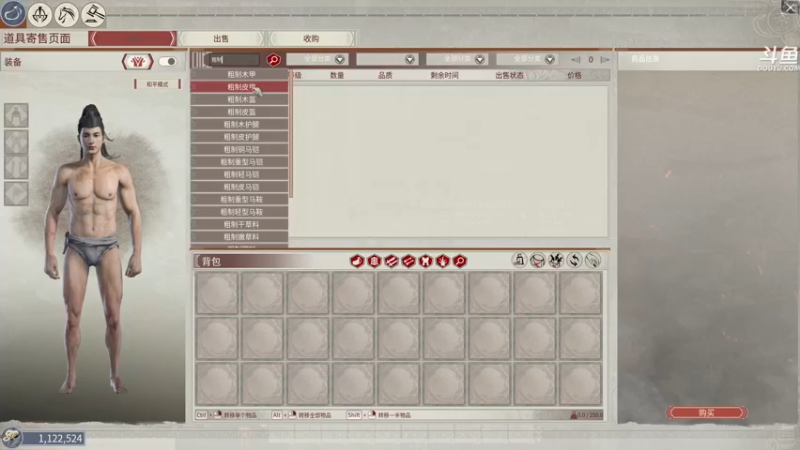Viewport: 800px width, 450px height.
Task: Switch to the 出售 tab
Action: pos(221,38)
